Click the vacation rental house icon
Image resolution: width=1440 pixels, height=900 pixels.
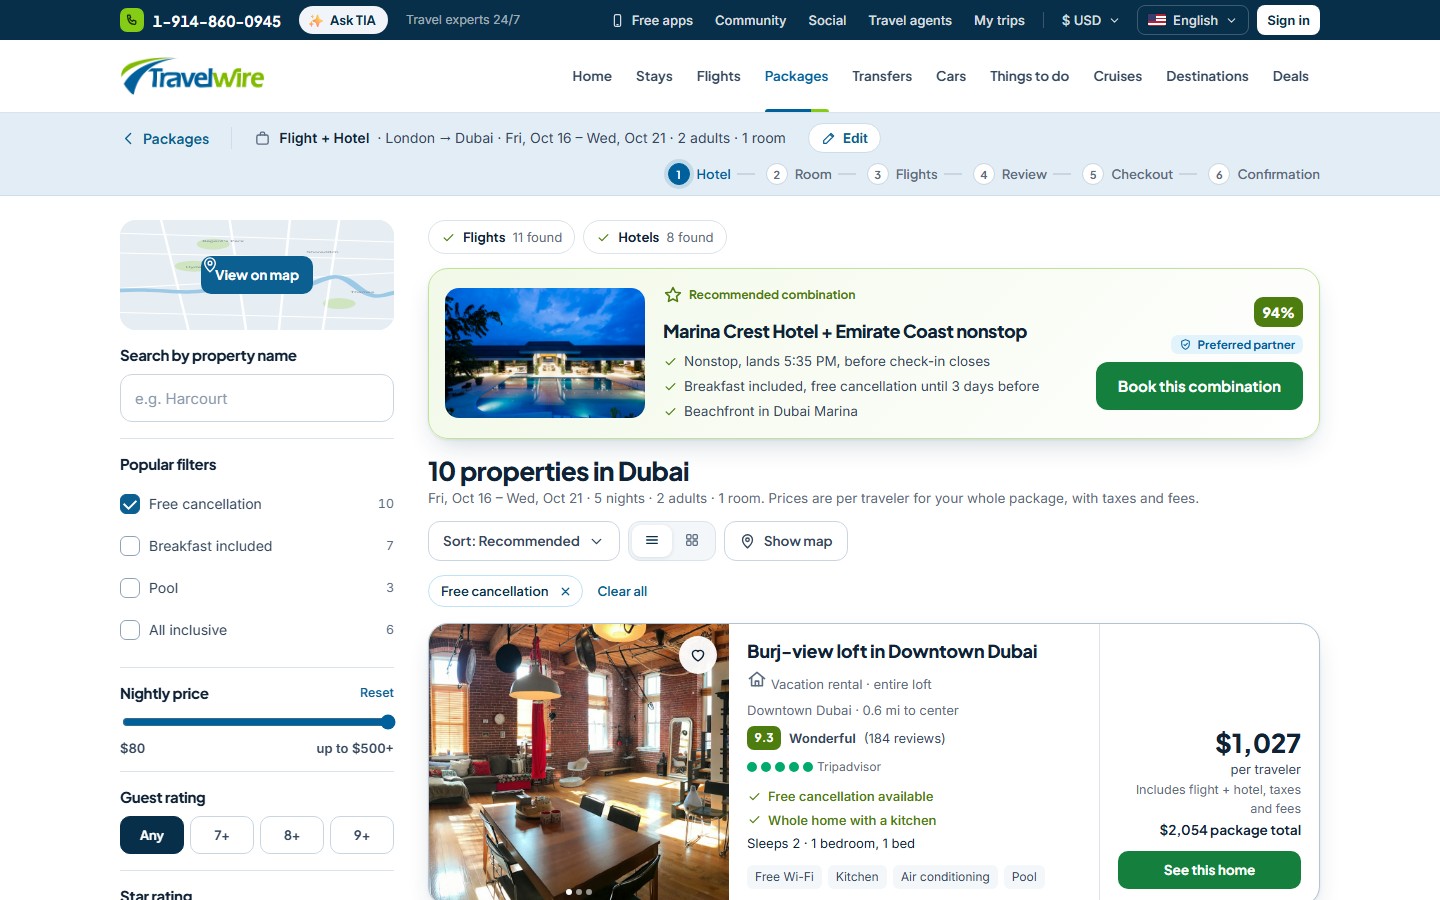click(757, 680)
